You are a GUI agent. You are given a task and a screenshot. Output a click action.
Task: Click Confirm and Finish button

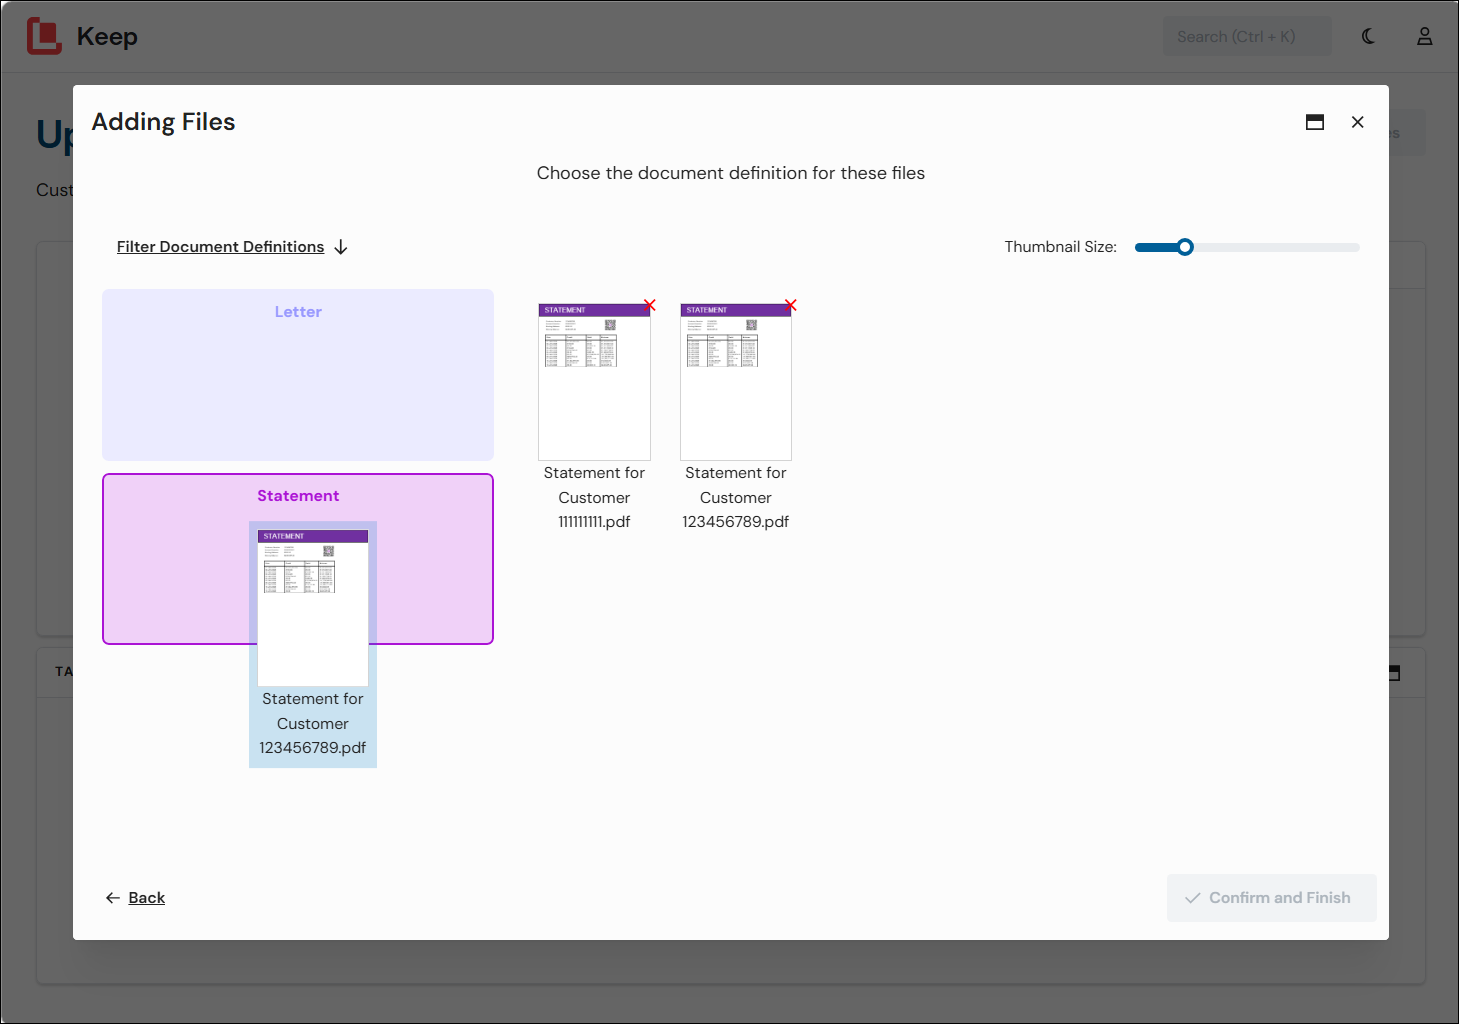[x=1271, y=898]
